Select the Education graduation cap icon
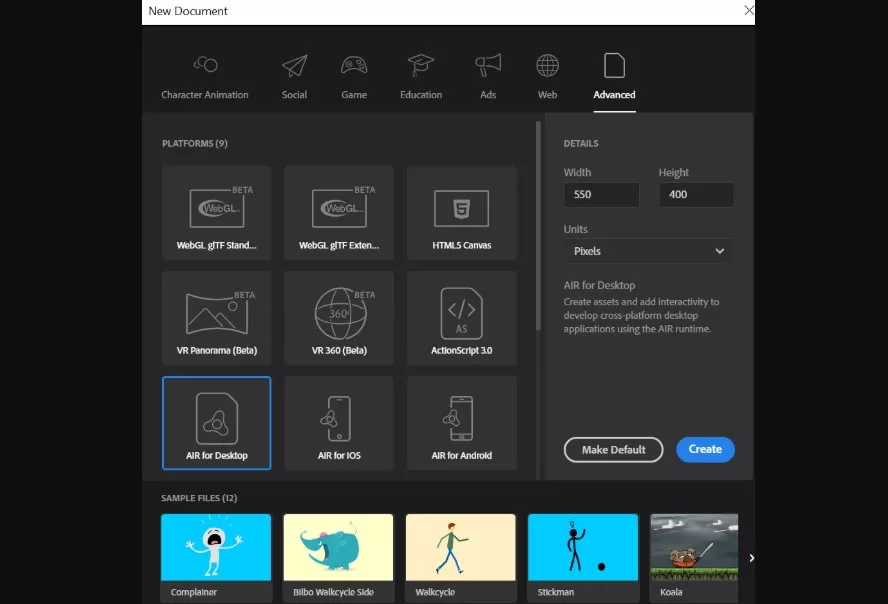 pyautogui.click(x=421, y=65)
